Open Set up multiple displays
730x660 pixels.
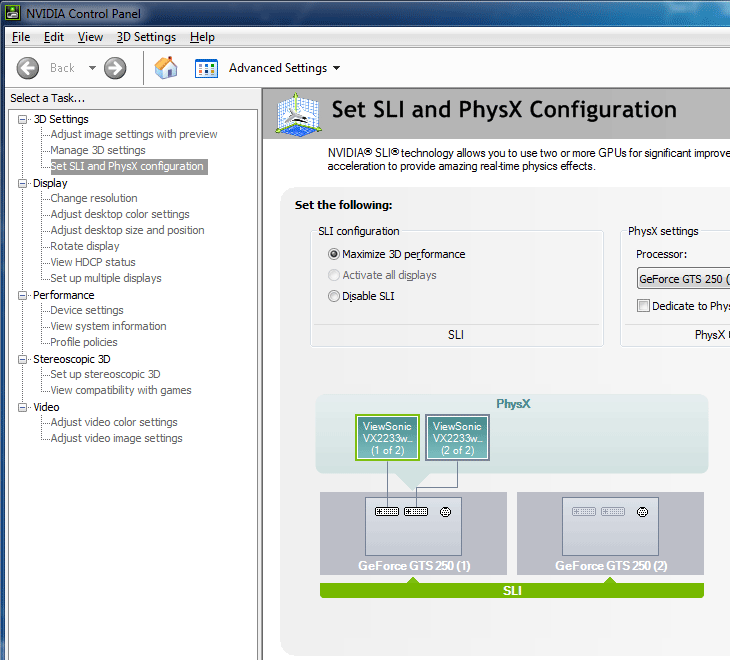tap(106, 278)
